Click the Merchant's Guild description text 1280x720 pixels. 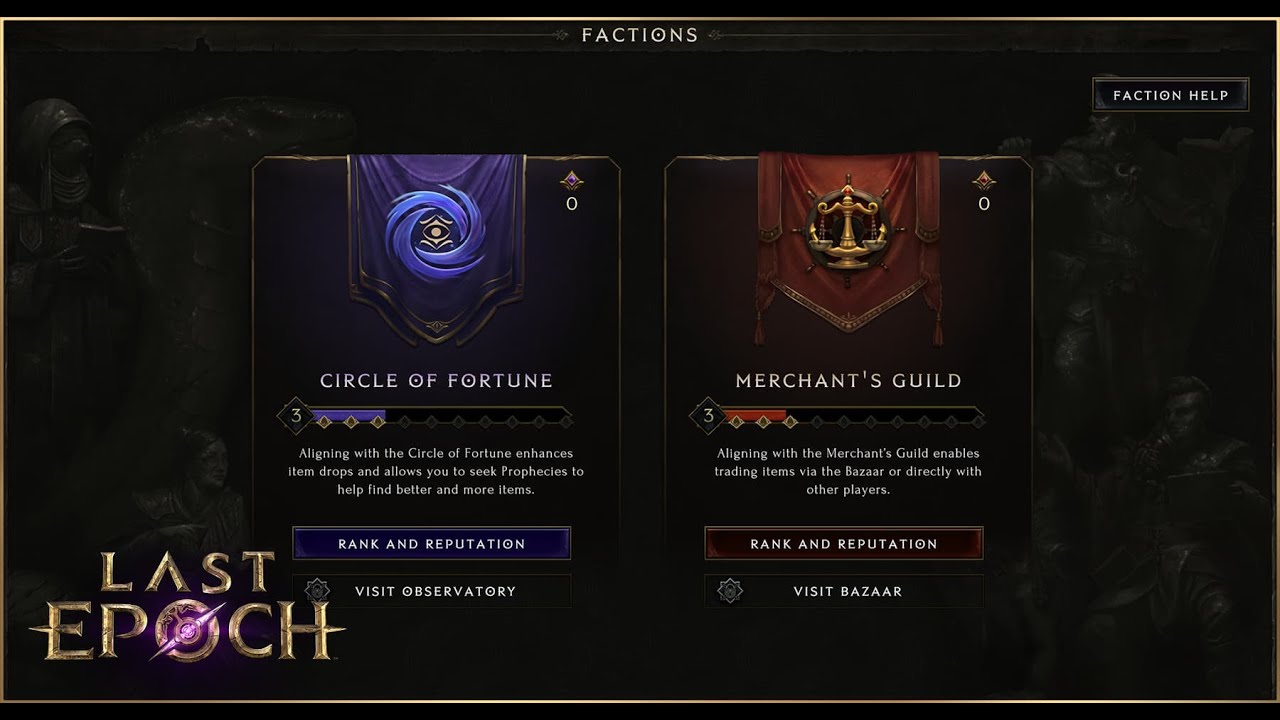coord(848,471)
